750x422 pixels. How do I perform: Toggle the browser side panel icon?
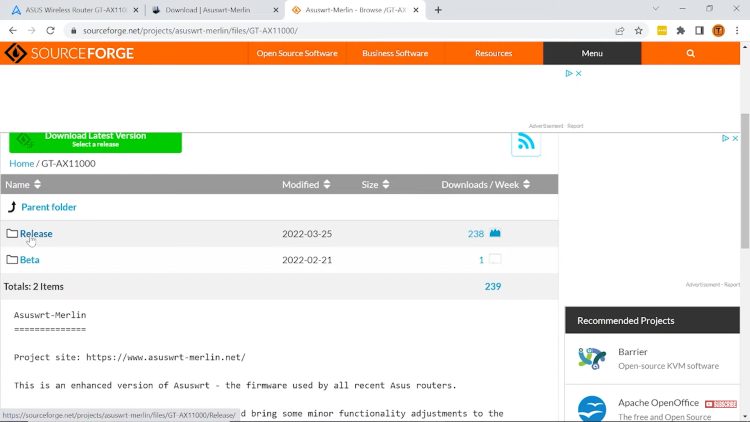699,31
